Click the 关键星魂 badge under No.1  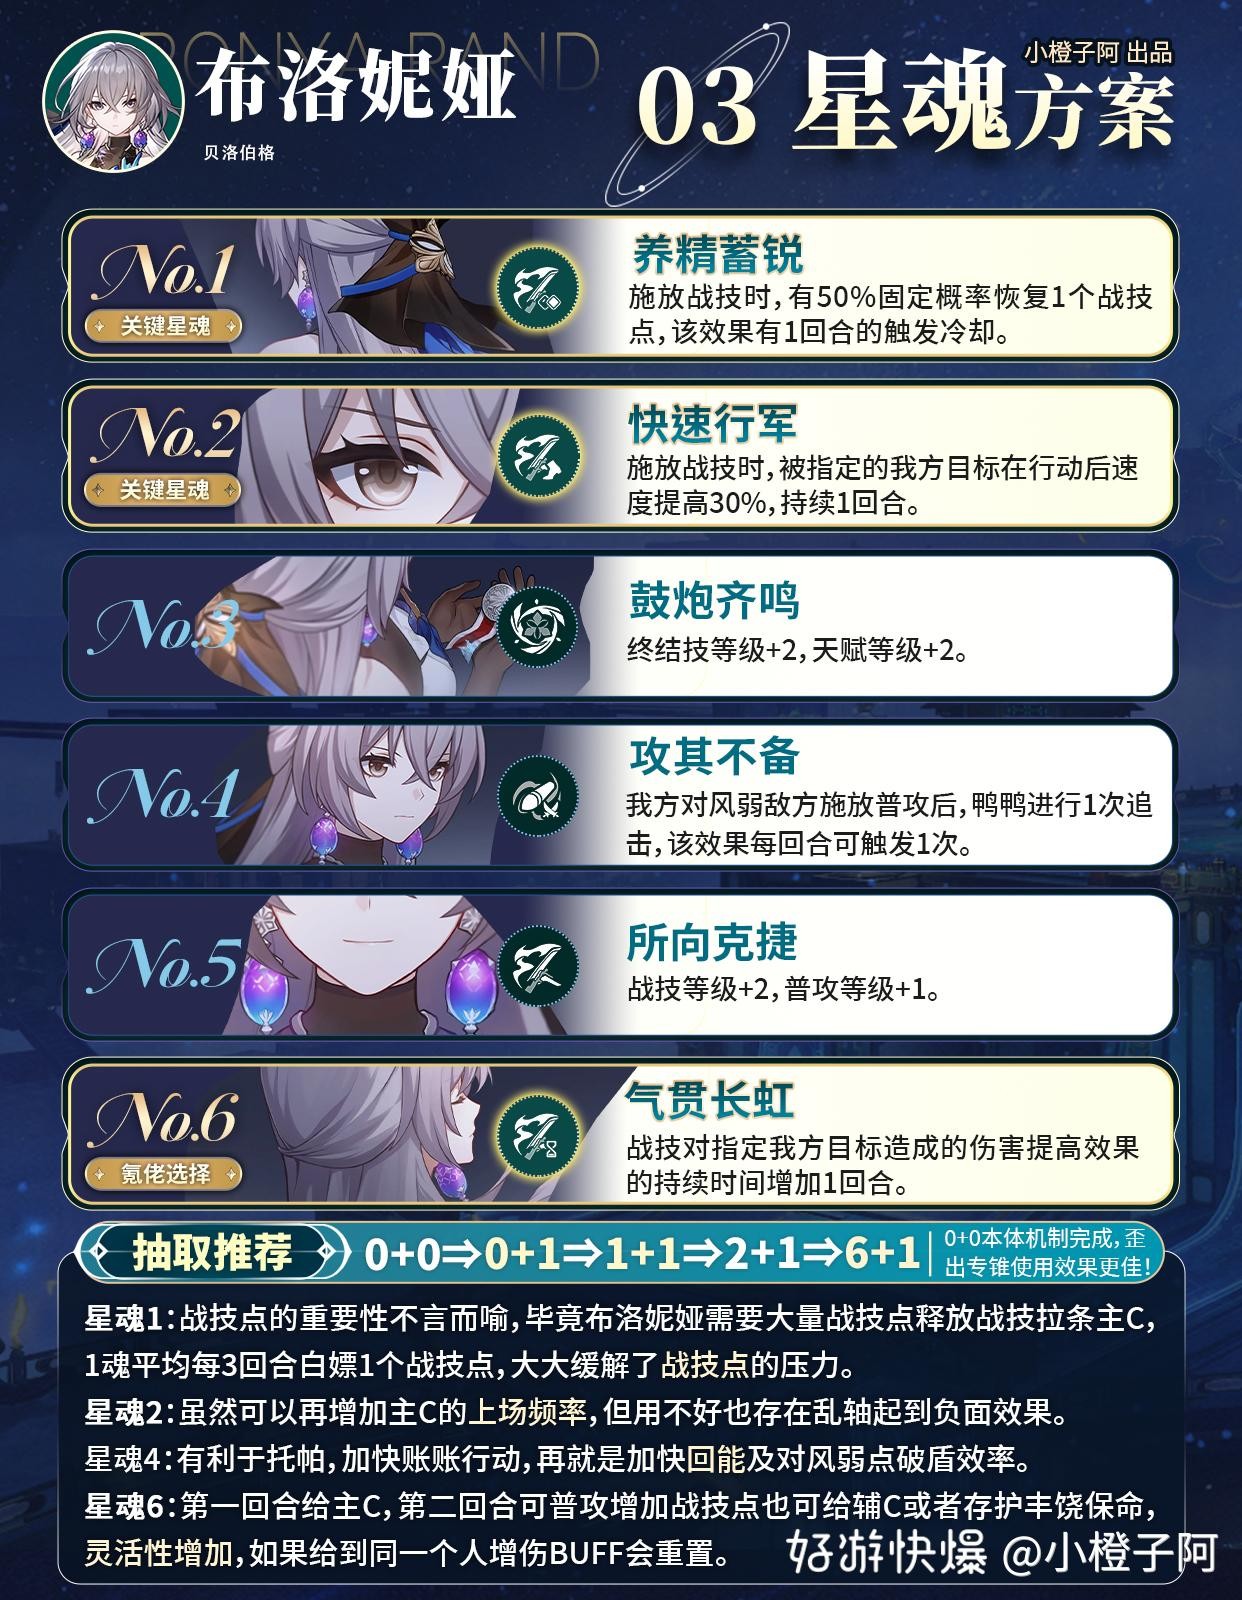tap(164, 326)
